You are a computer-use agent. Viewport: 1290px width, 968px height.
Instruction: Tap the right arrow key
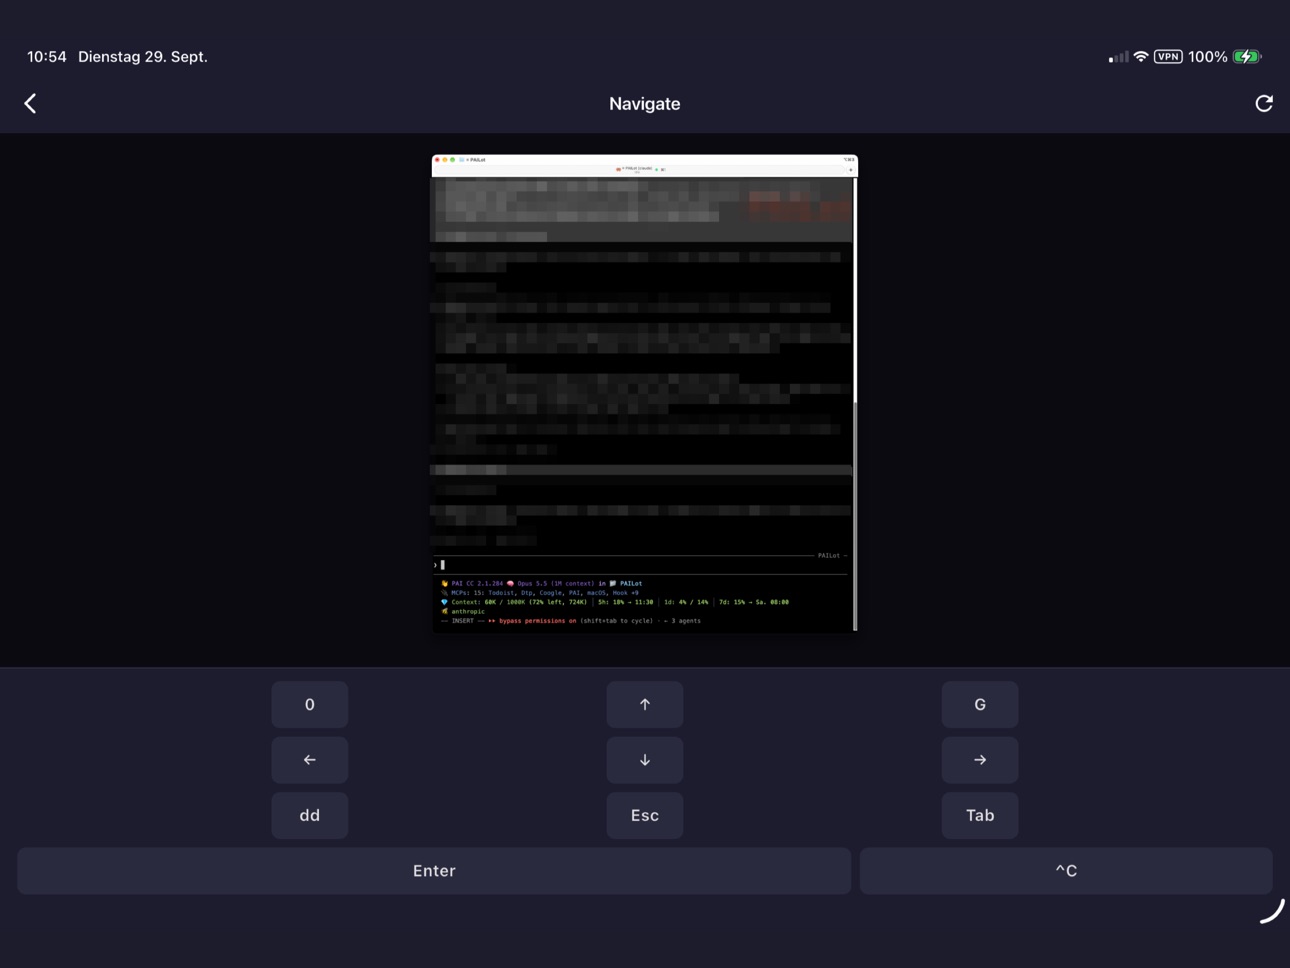[980, 760]
